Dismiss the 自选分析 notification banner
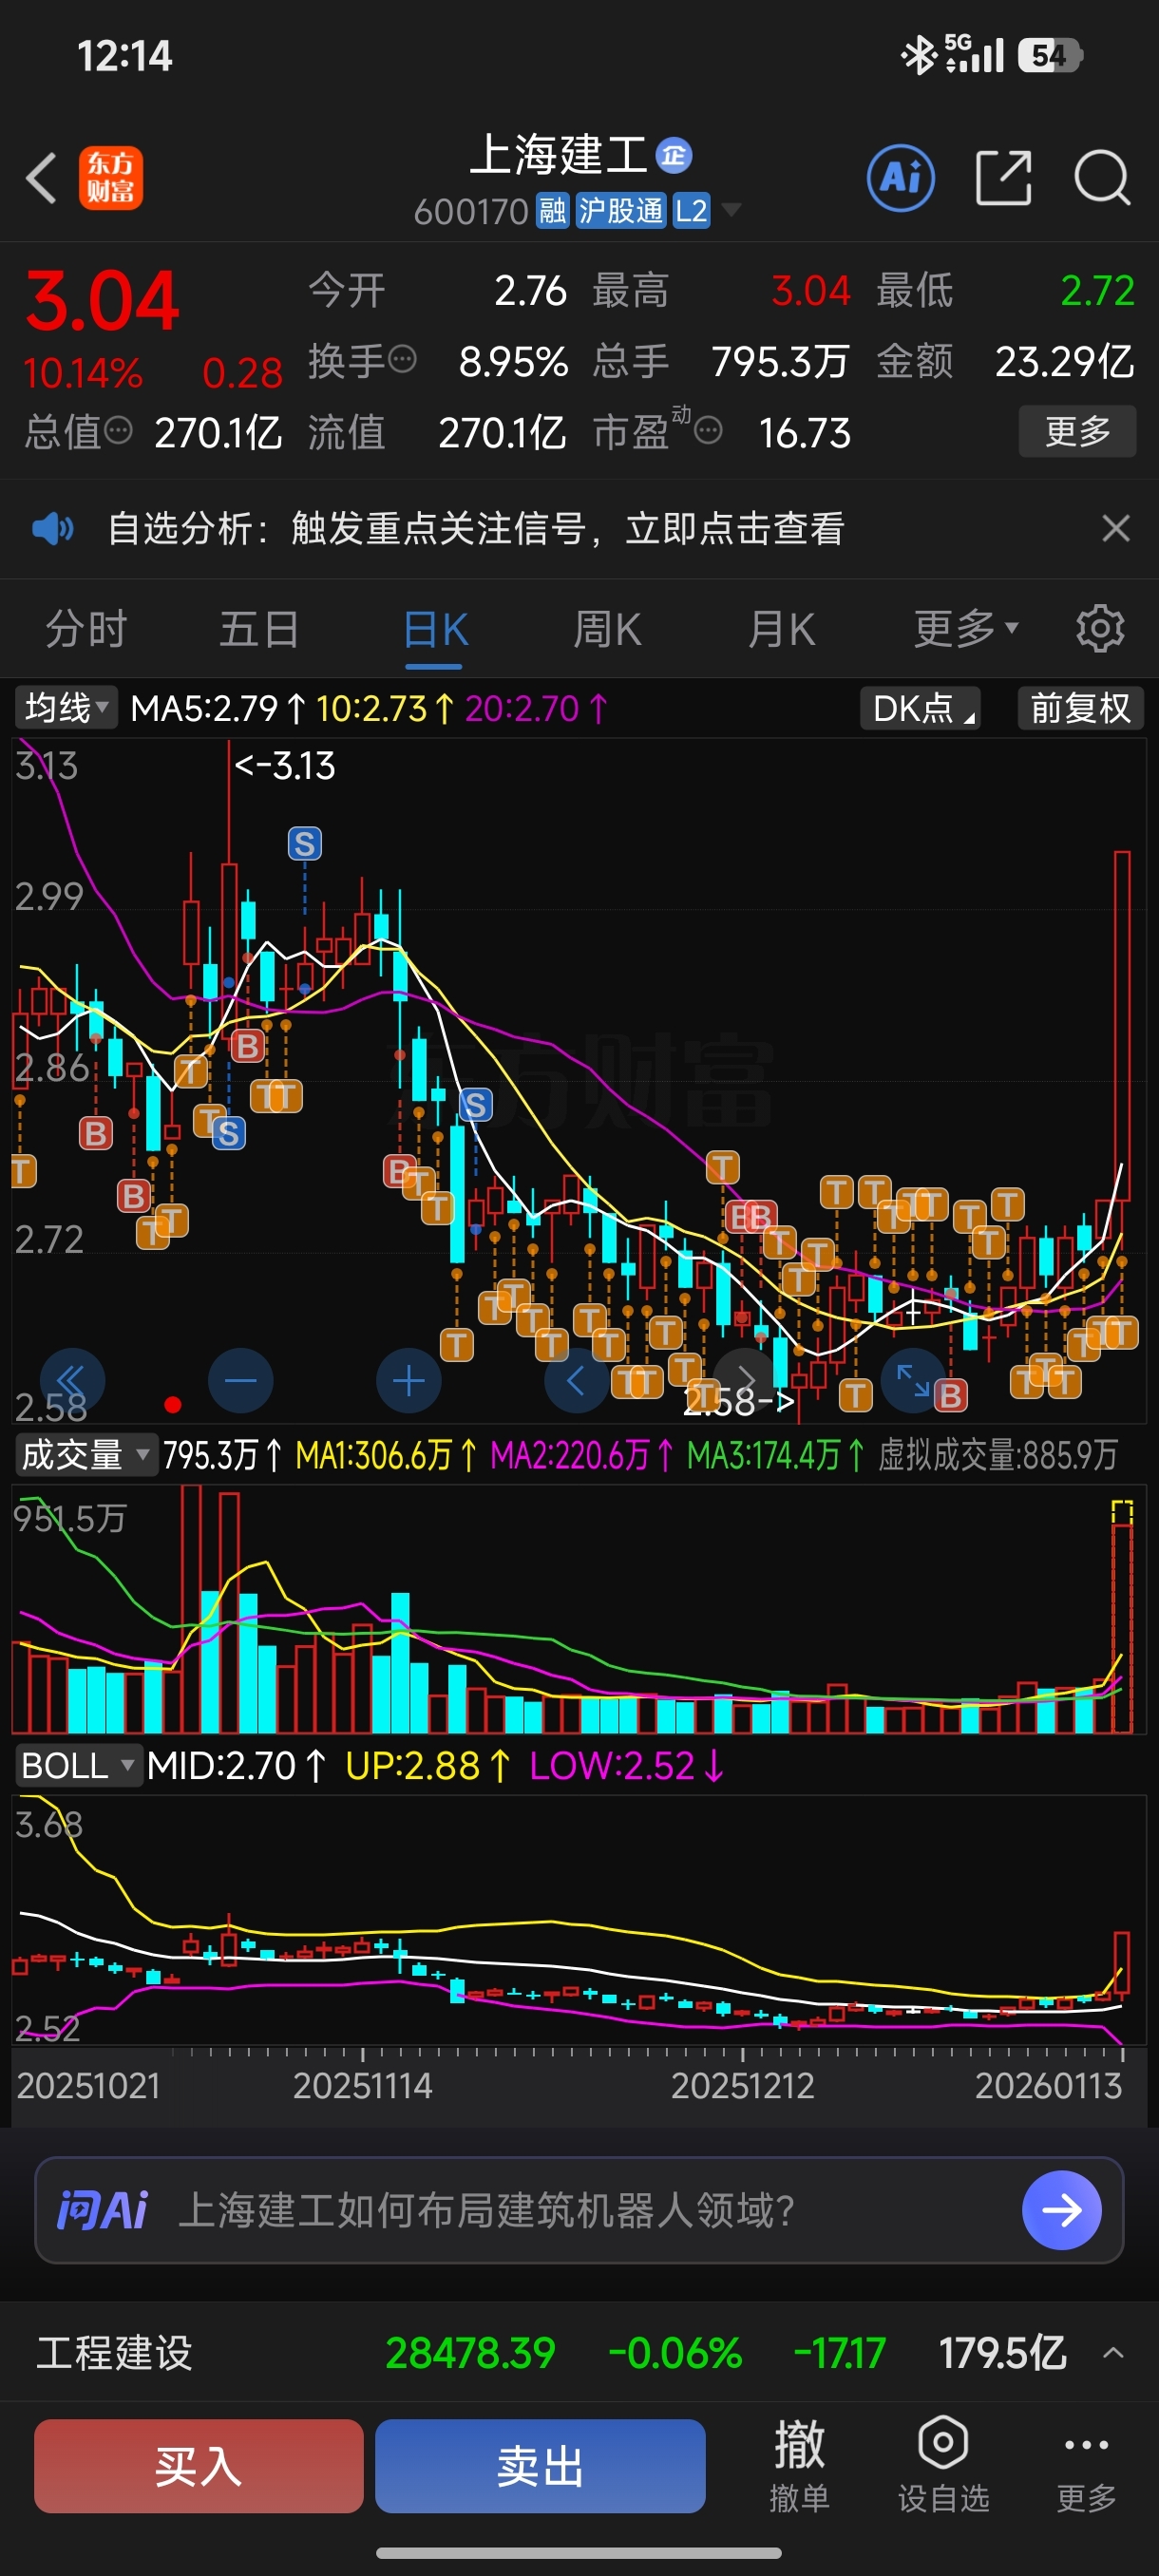The height and width of the screenshot is (2576, 1159). coord(1116,528)
